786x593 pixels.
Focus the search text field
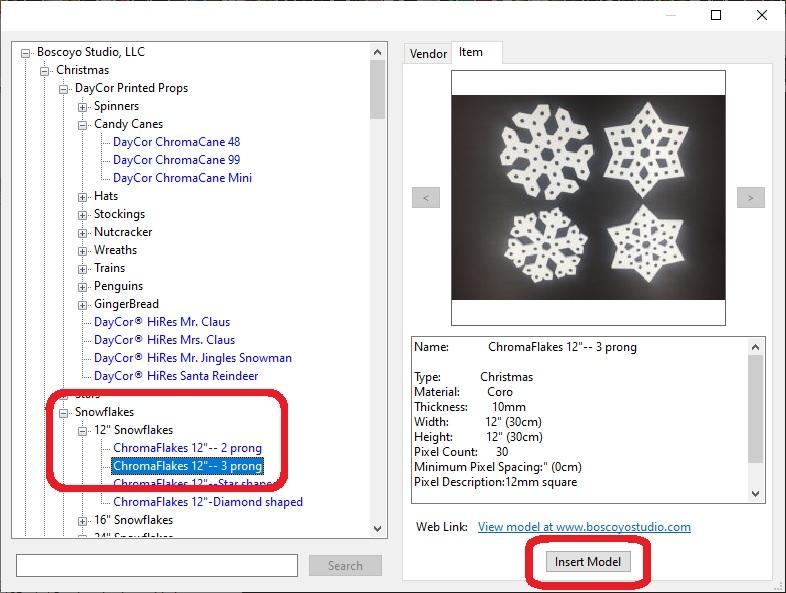pos(157,565)
